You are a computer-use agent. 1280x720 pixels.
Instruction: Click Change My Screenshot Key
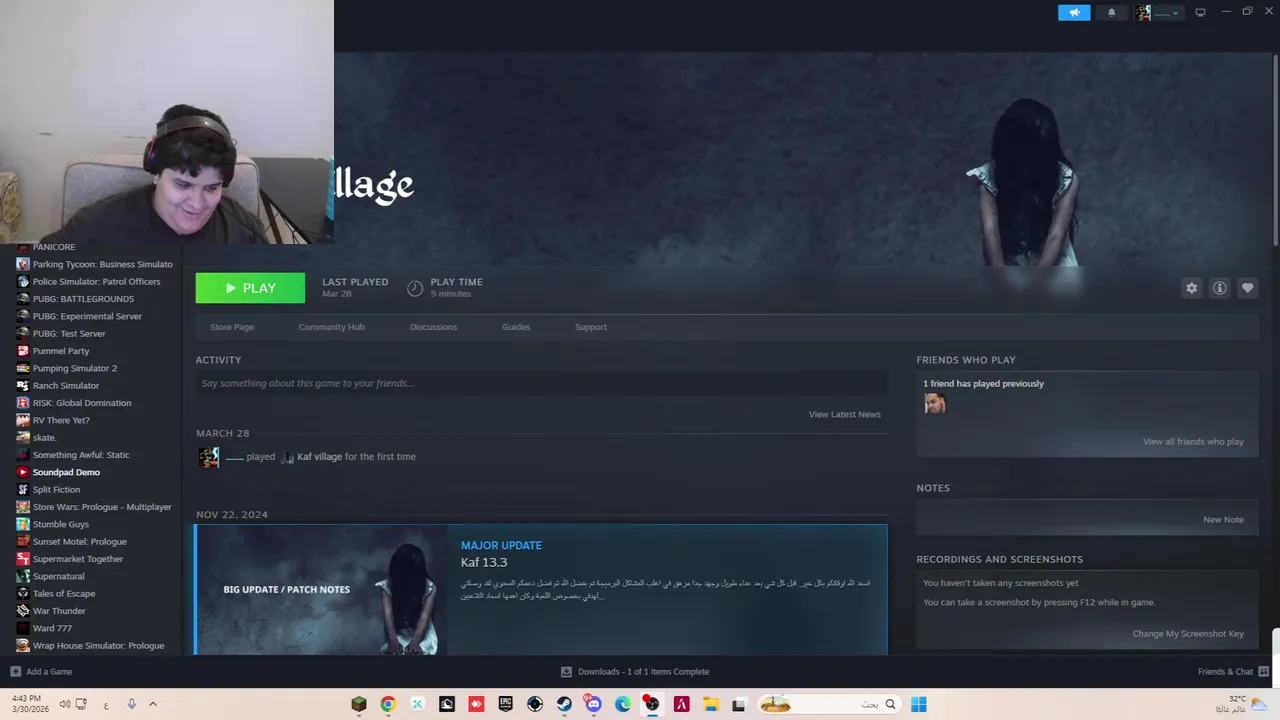pos(1188,634)
